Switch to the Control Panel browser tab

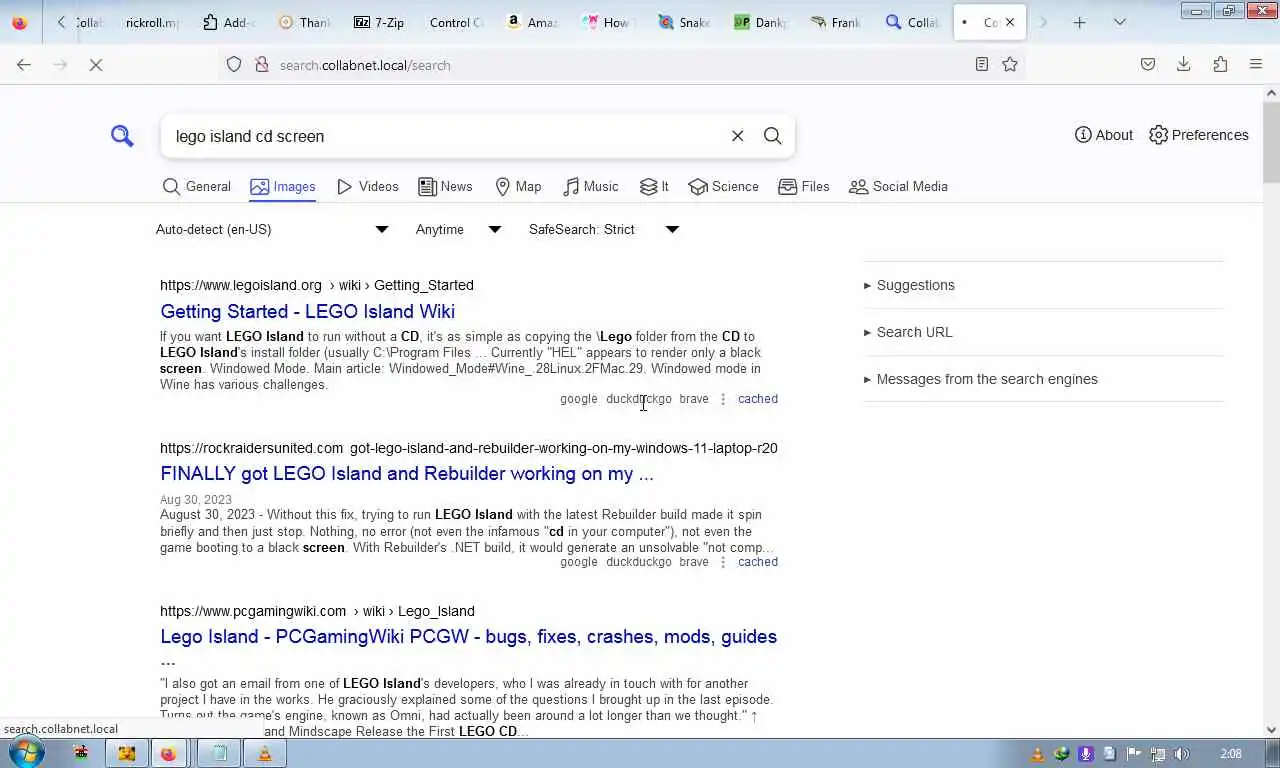454,22
